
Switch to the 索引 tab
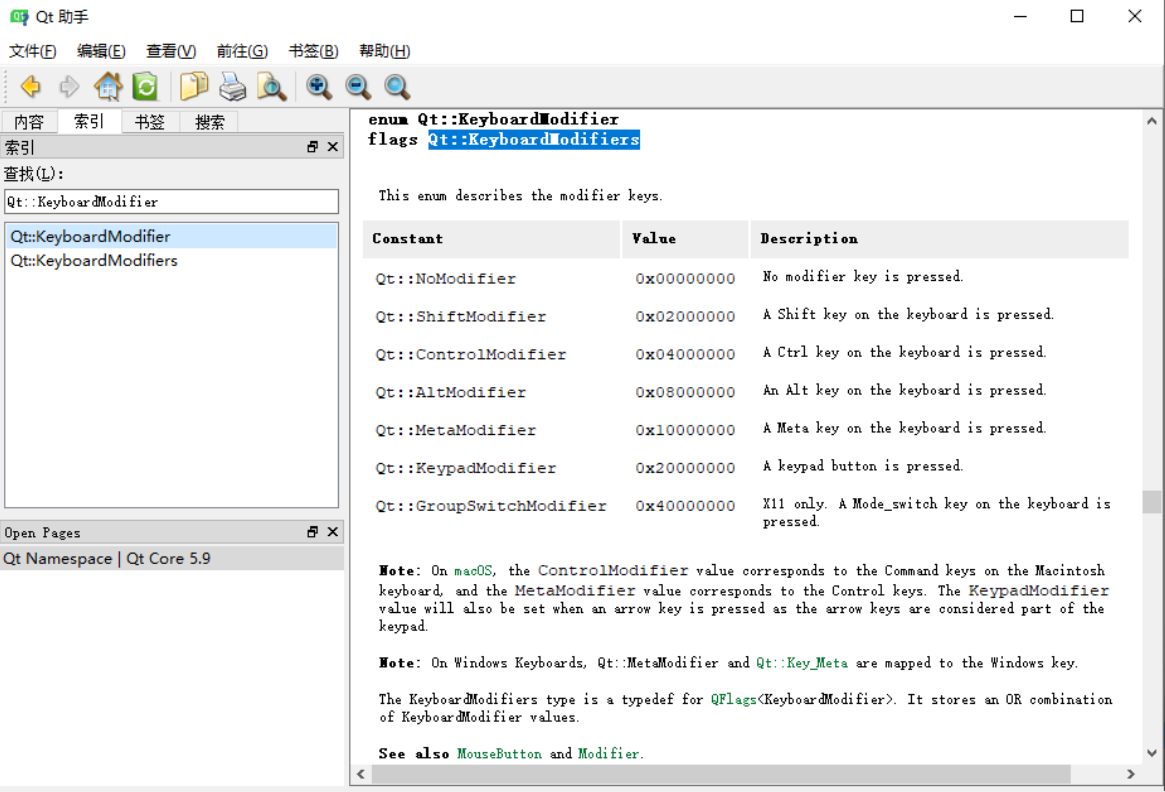(89, 121)
